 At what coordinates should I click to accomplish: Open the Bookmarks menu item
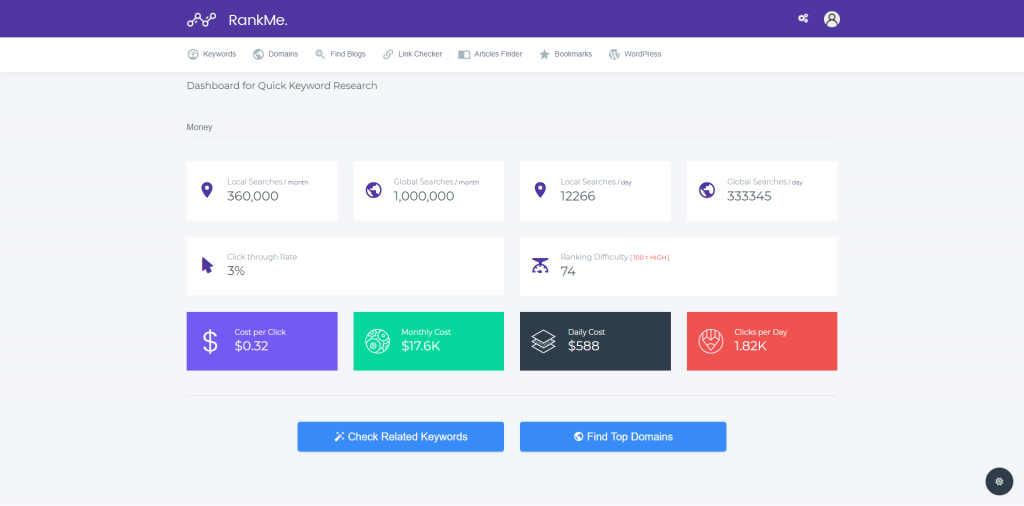point(565,54)
